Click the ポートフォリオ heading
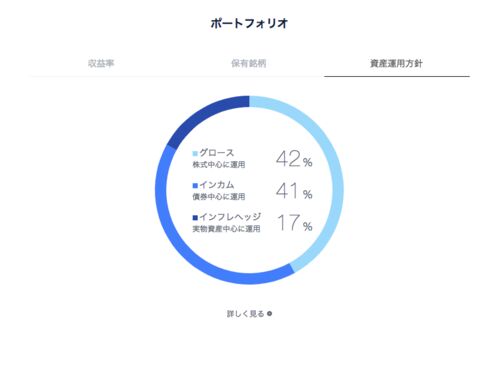The width and height of the screenshot is (500, 374). tap(249, 23)
